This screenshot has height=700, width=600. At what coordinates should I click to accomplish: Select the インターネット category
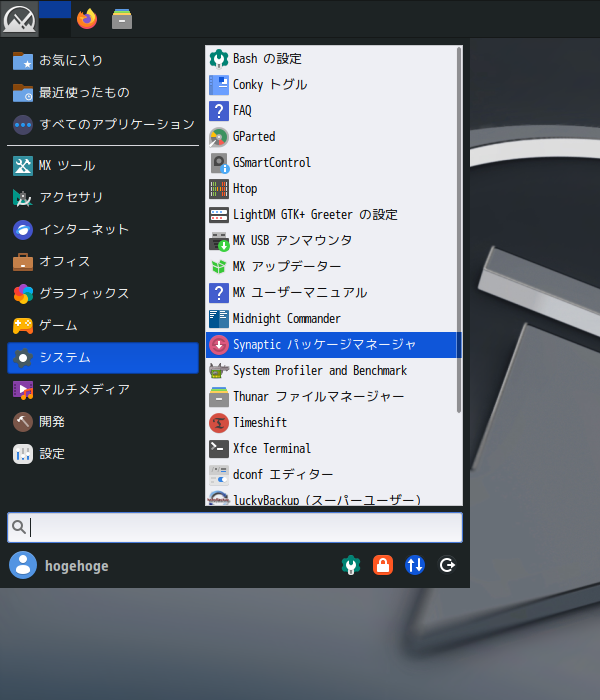point(103,229)
